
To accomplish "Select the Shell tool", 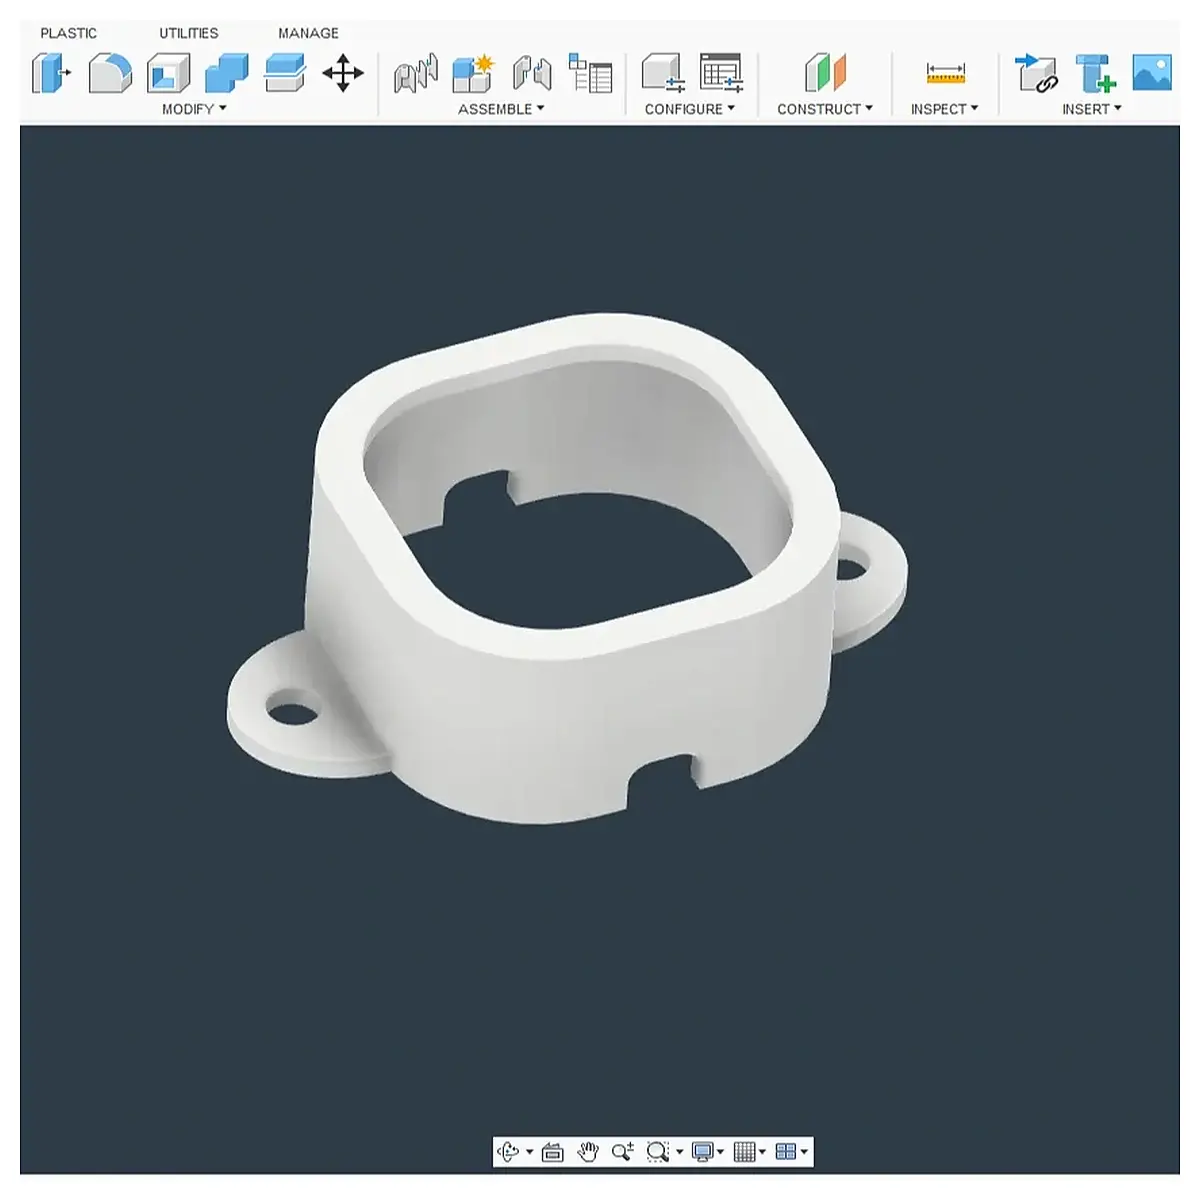I will (168, 74).
